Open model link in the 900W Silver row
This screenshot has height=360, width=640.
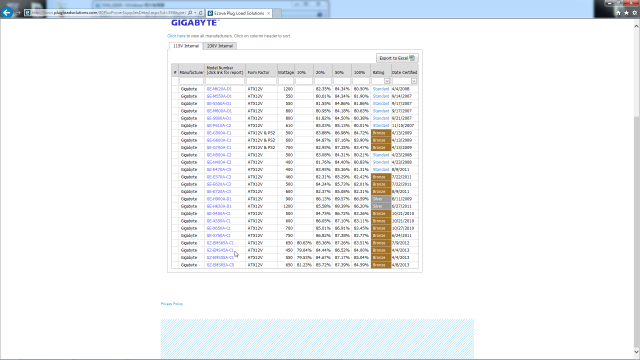coord(219,199)
